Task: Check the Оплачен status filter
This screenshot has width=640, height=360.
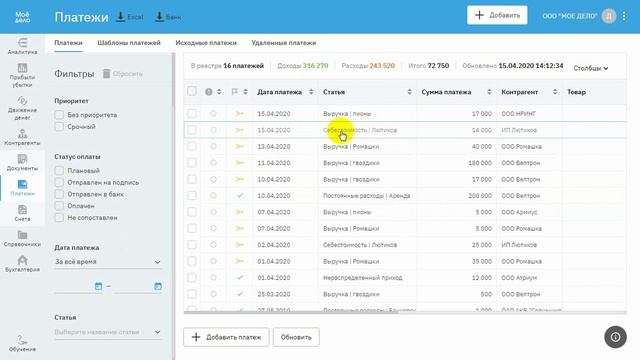Action: point(59,206)
